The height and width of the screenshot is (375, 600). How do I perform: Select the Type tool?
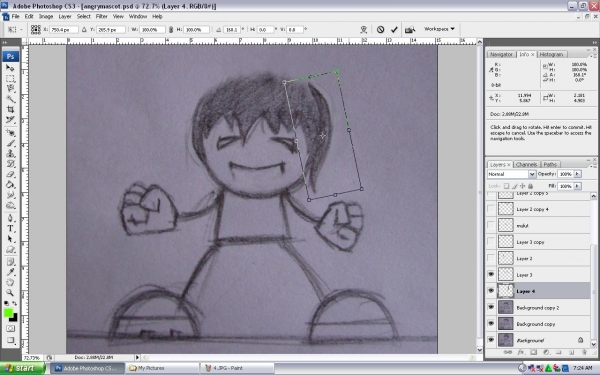pyautogui.click(x=10, y=229)
